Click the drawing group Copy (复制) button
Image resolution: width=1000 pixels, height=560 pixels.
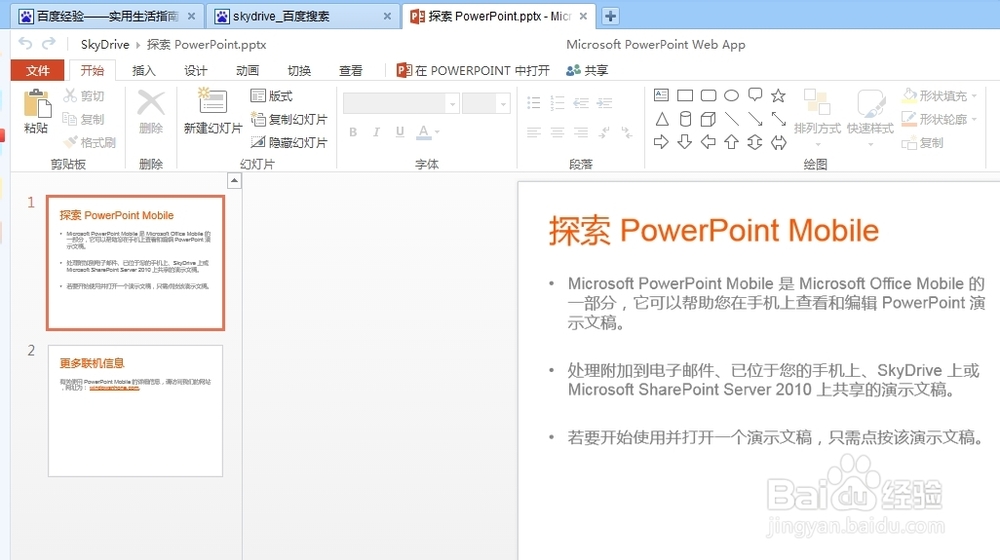[x=922, y=143]
